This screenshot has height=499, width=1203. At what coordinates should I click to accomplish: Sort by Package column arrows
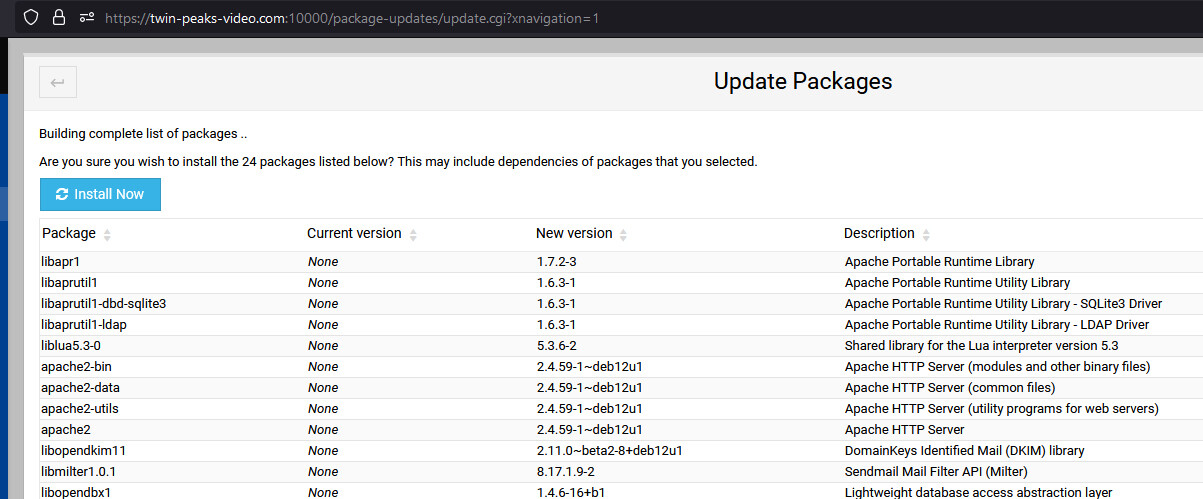click(x=108, y=234)
